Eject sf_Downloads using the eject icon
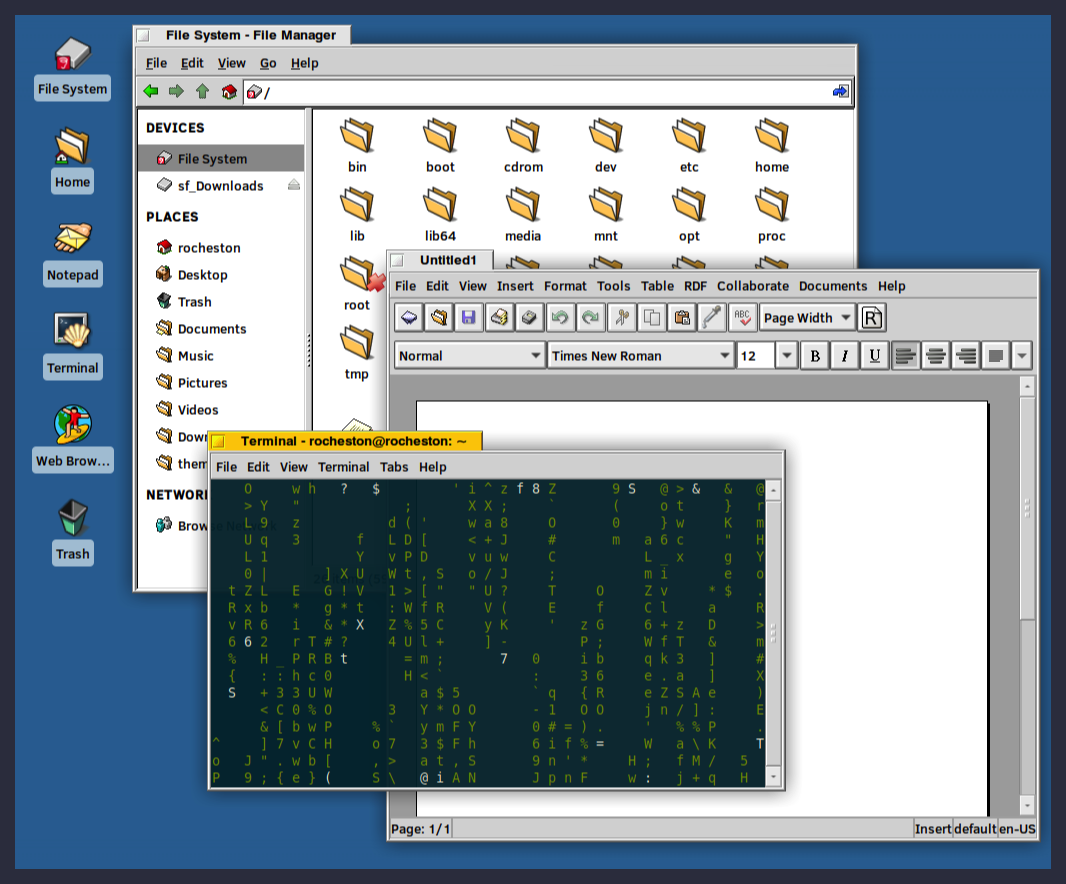 click(x=294, y=185)
